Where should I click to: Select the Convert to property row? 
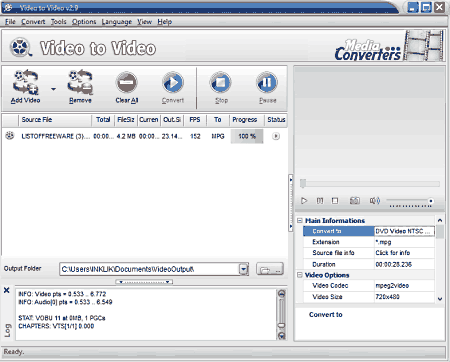coord(369,231)
